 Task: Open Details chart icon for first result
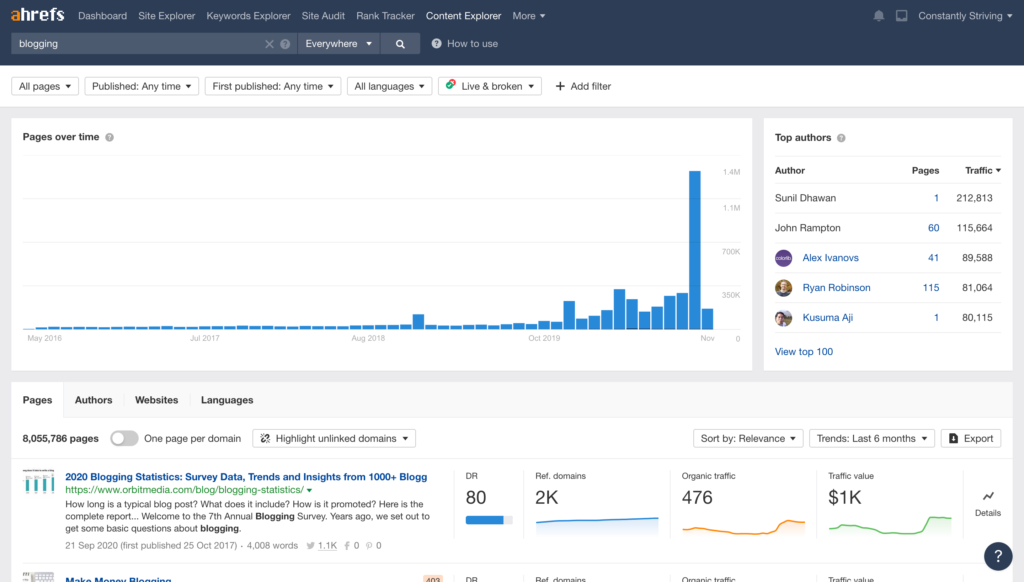[x=987, y=502]
